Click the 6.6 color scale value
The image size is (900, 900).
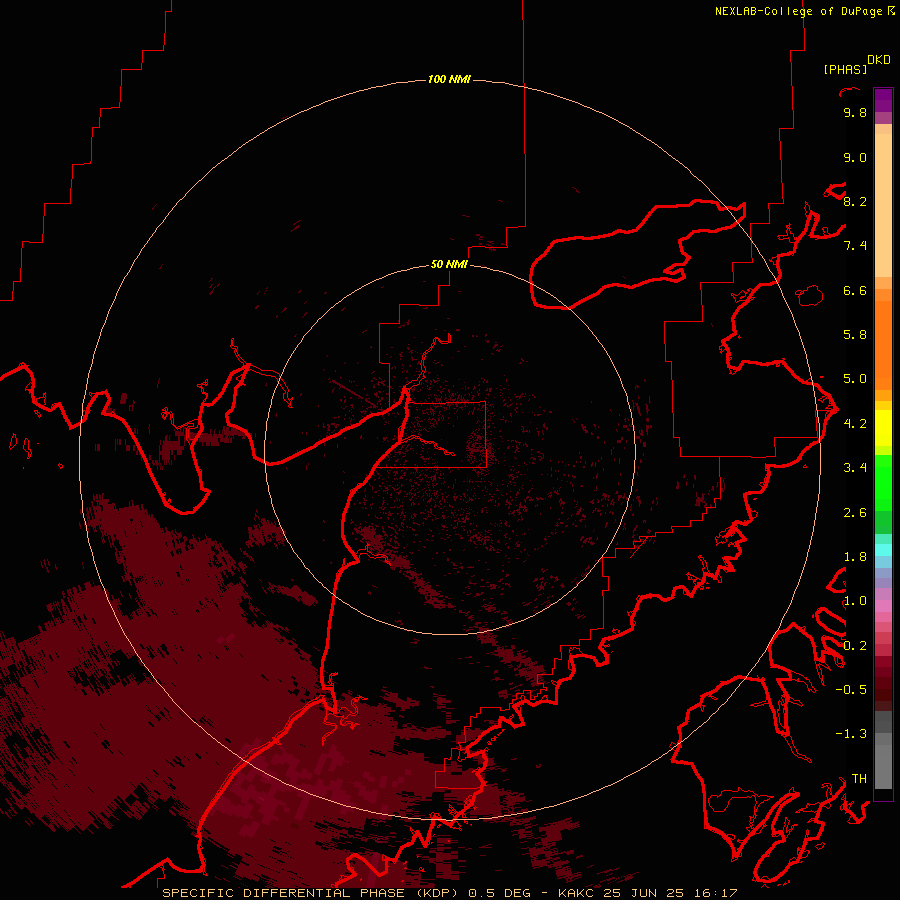point(855,290)
